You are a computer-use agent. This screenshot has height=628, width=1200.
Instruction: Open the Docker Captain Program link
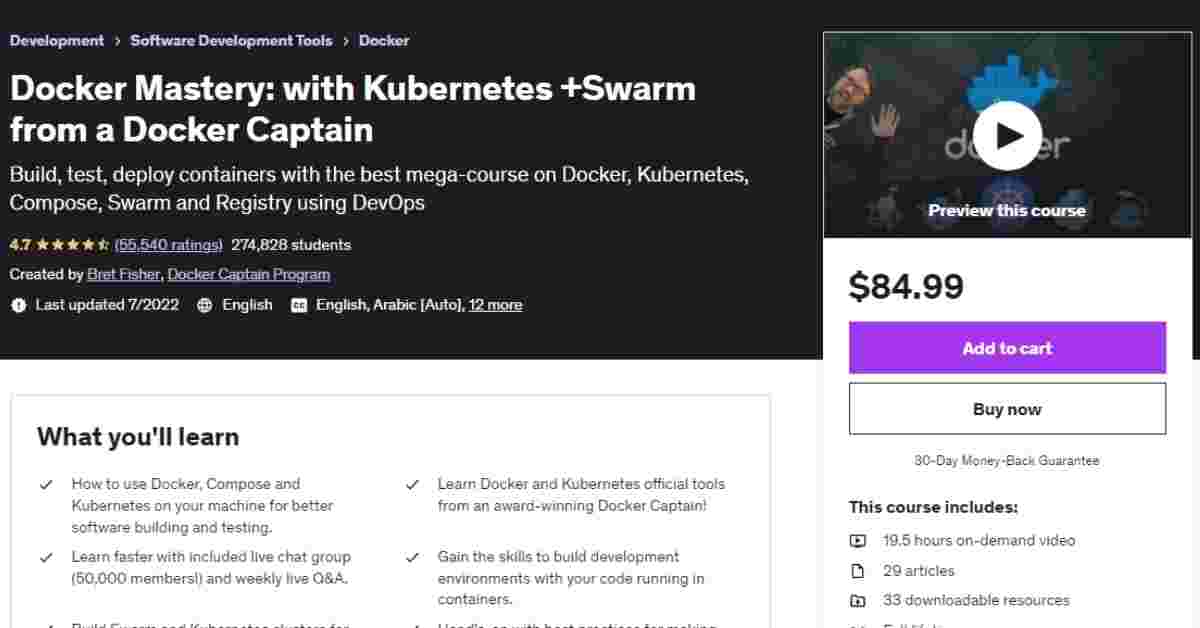click(x=248, y=274)
